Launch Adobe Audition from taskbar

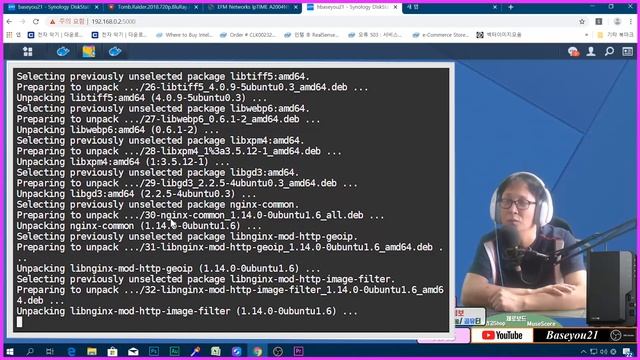(x=174, y=351)
